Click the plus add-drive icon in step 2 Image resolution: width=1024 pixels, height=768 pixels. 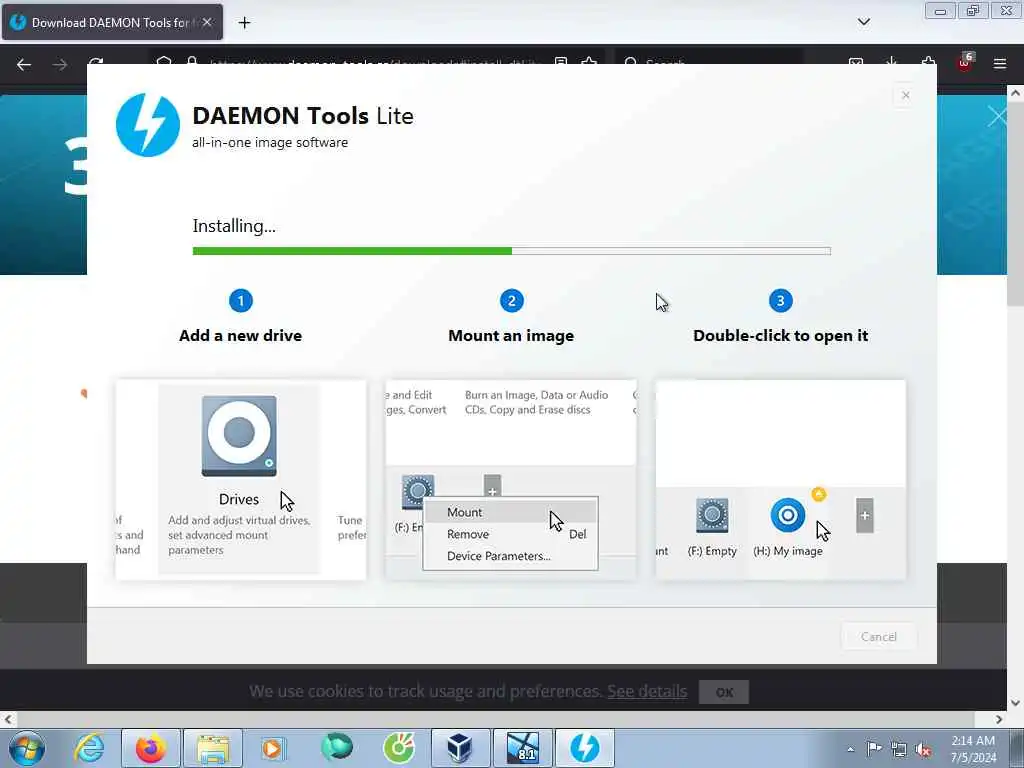pos(492,488)
